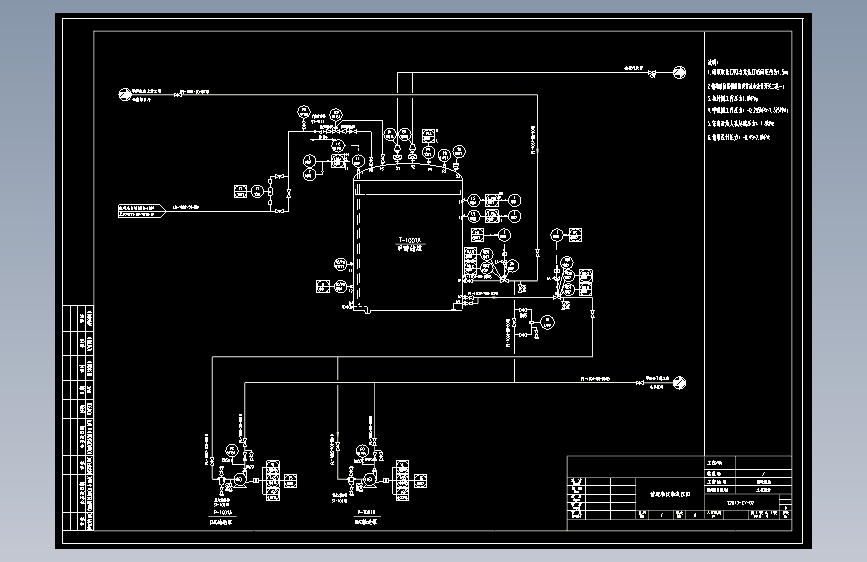Image resolution: width=867 pixels, height=562 pixels.
Task: Click the P-1001A pump label under the left pump
Action: click(222, 513)
